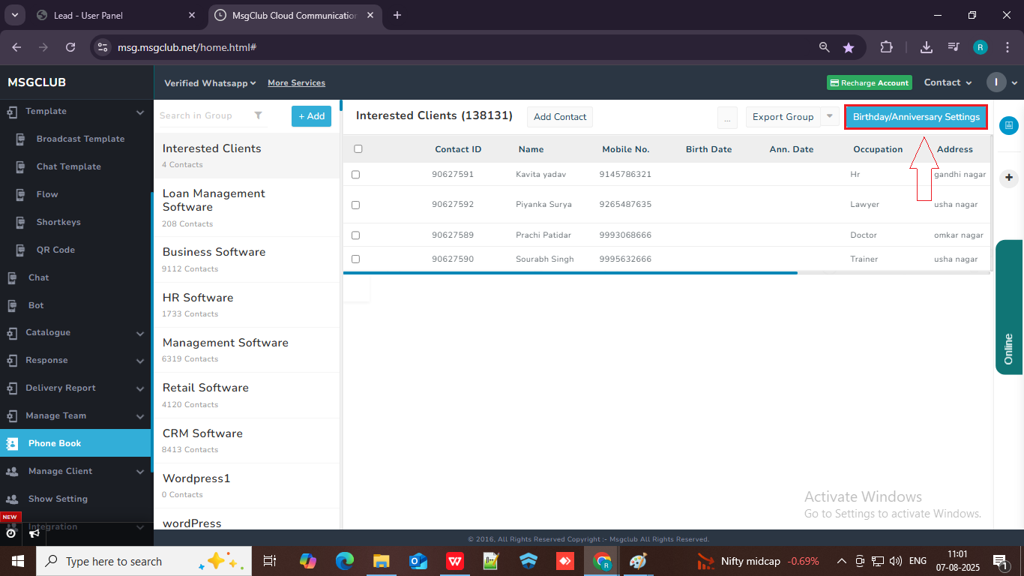Select the Loan Management Software group
The image size is (1024, 576).
tap(247, 208)
